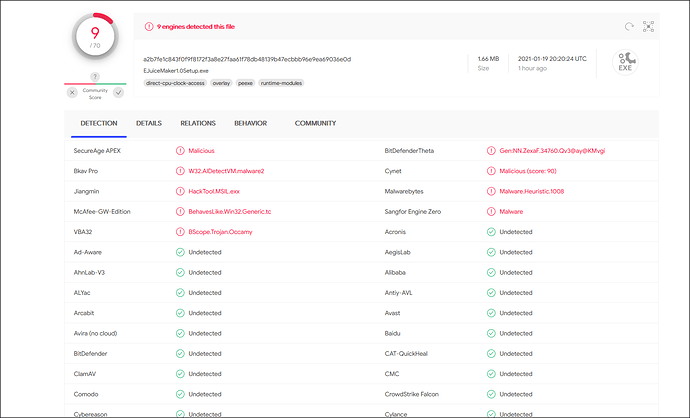Click Cynet malicious alert icon
The width and height of the screenshot is (690, 418).
pos(491,171)
